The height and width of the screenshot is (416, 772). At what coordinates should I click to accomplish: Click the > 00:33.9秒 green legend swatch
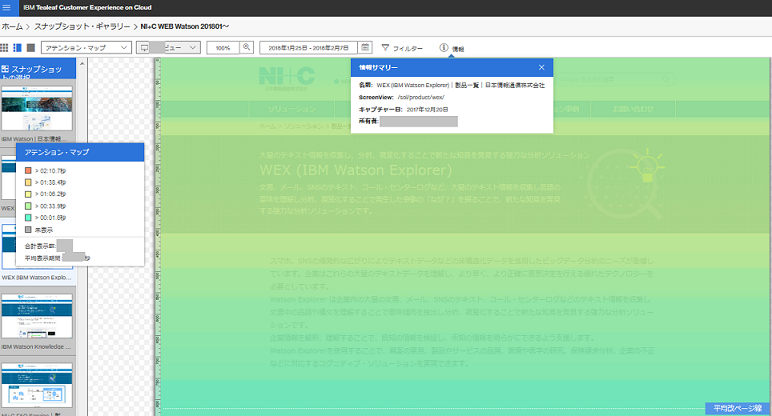28,206
